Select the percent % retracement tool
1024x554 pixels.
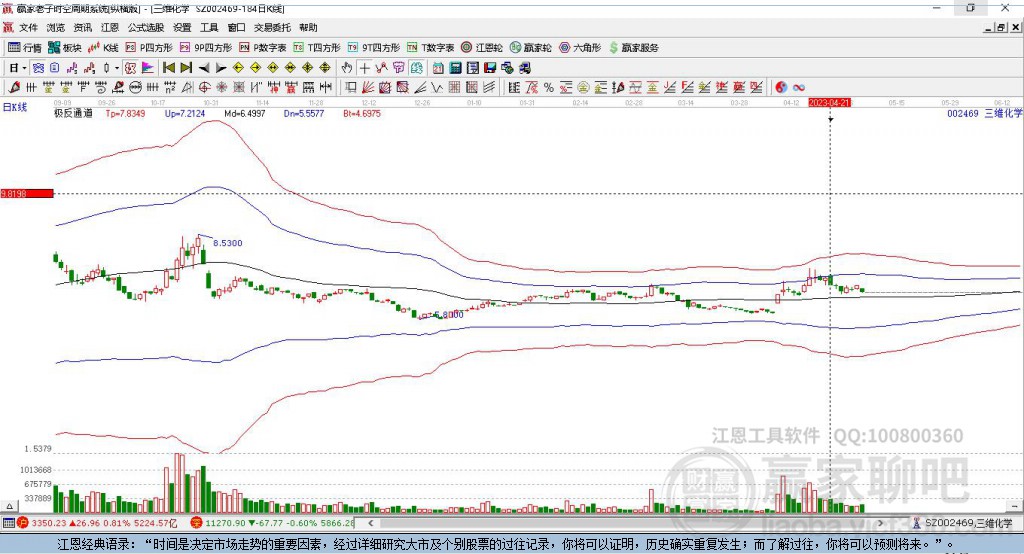pyautogui.click(x=549, y=87)
